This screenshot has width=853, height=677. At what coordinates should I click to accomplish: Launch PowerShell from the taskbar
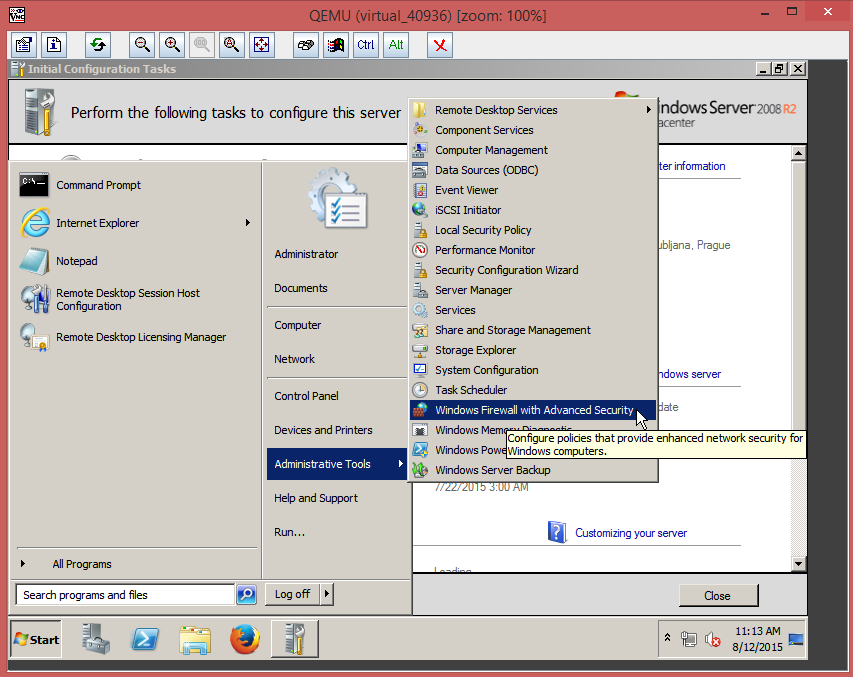point(145,639)
